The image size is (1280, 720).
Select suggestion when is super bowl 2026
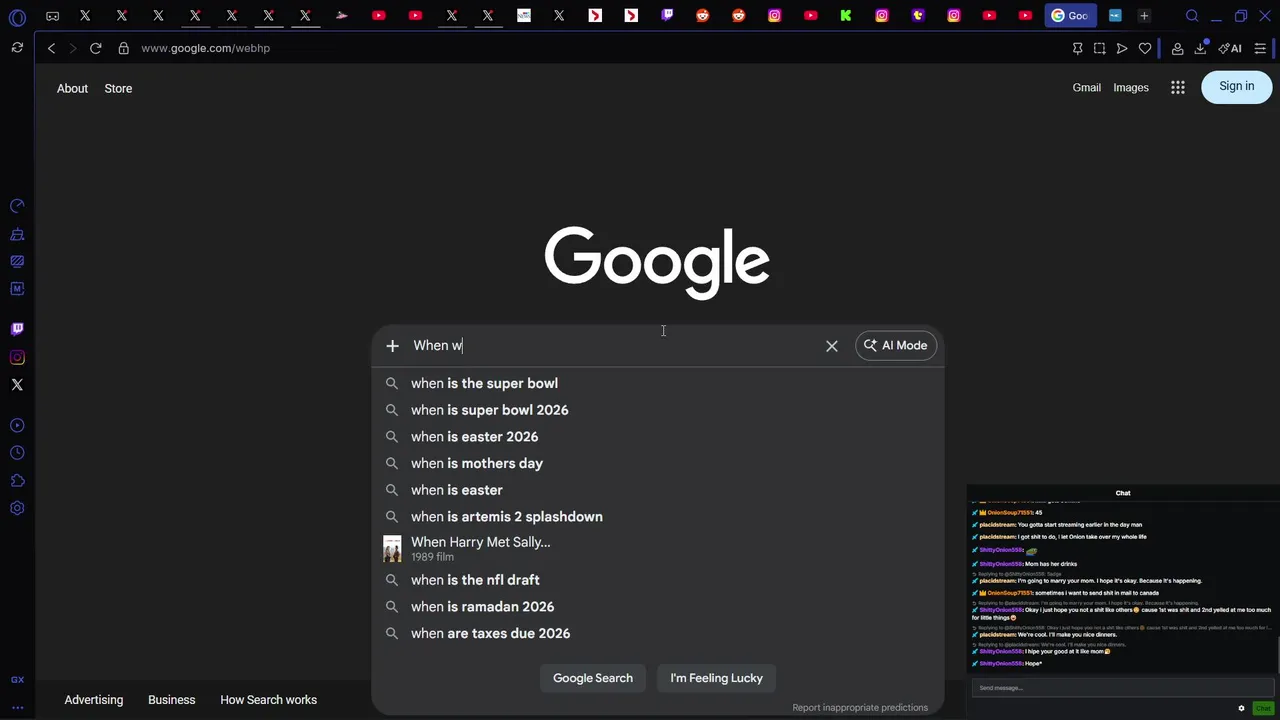pyautogui.click(x=658, y=410)
